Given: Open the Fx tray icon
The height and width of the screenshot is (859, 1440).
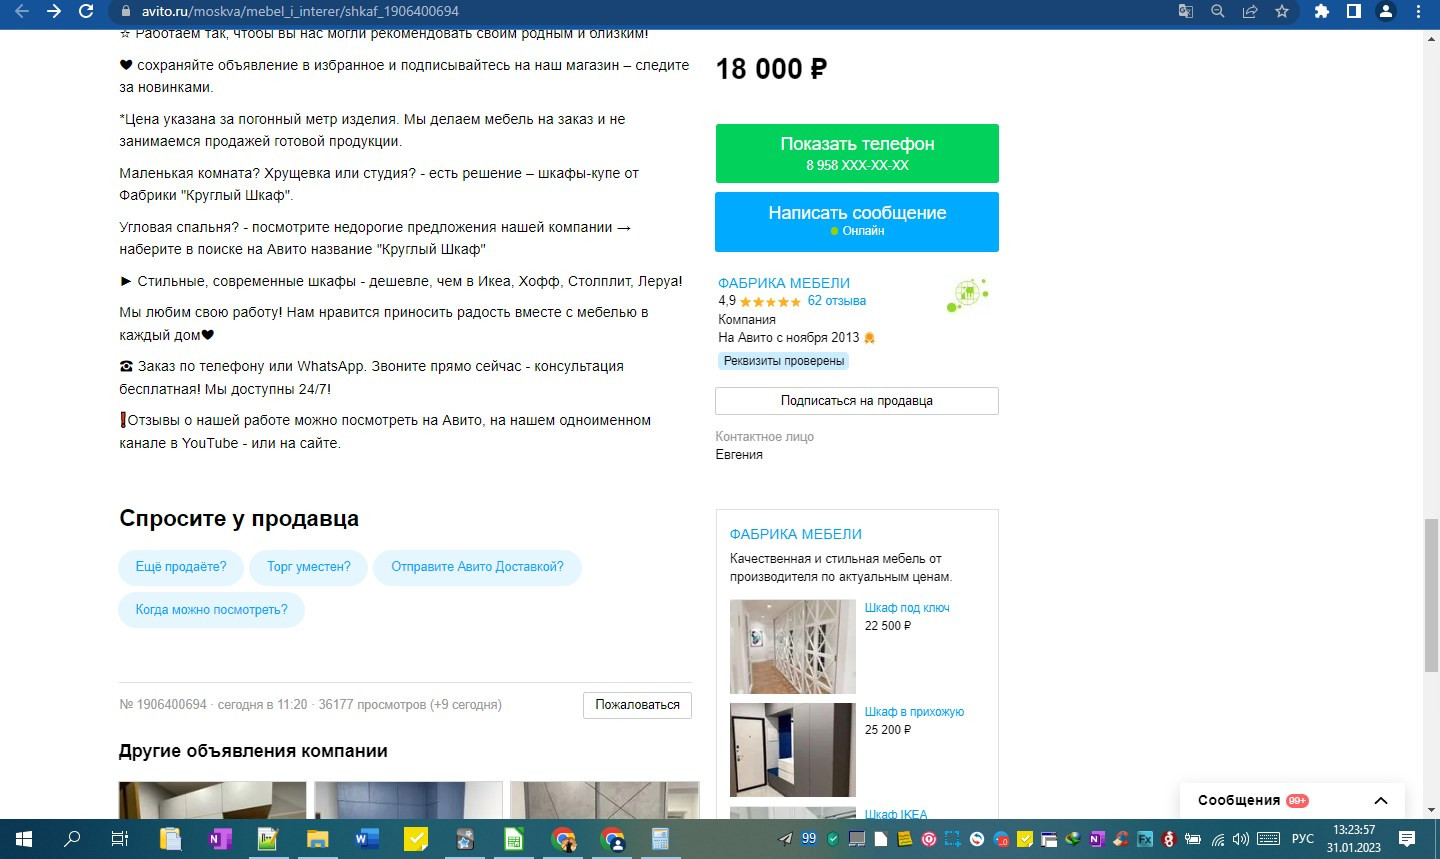Looking at the screenshot, I should [1145, 839].
